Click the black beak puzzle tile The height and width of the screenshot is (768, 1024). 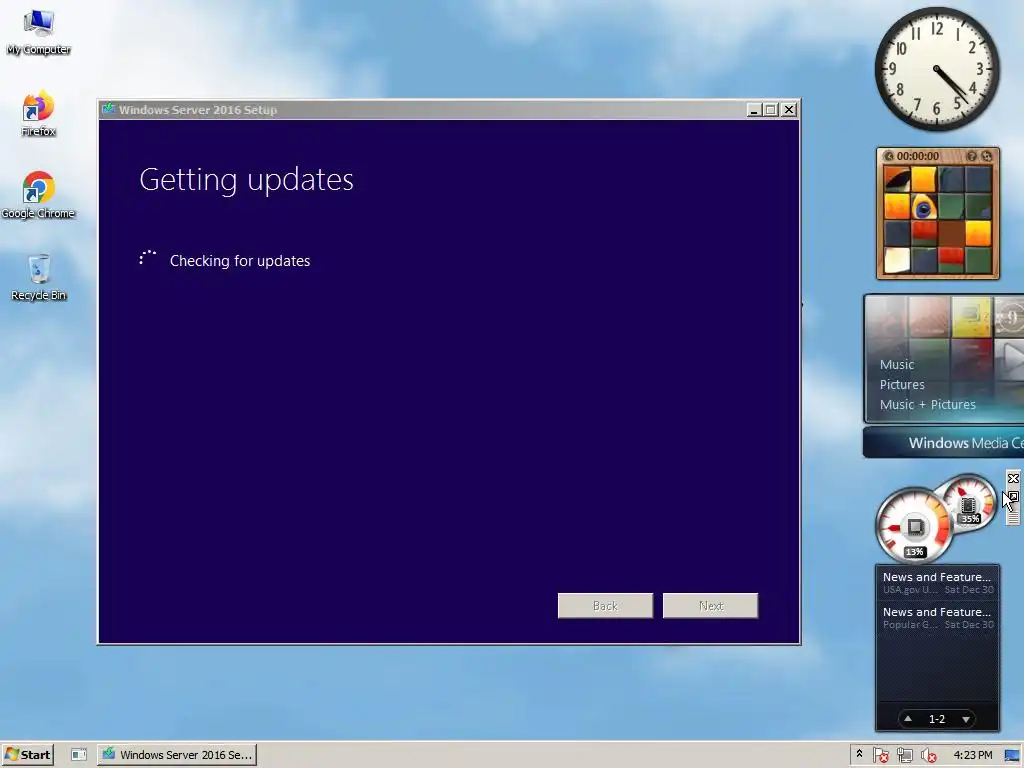tap(897, 180)
